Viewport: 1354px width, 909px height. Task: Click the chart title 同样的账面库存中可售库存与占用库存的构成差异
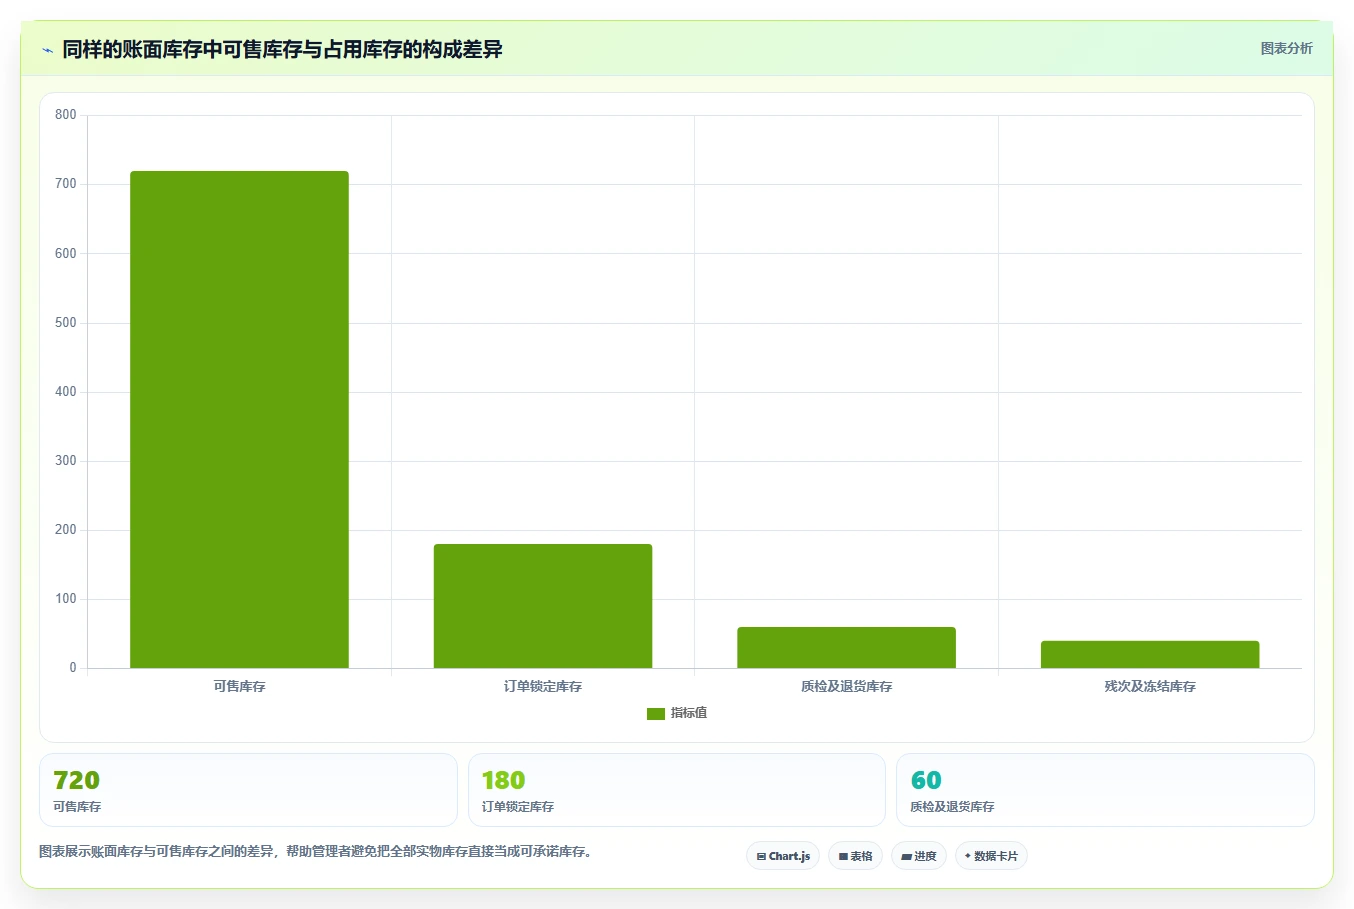coord(282,49)
